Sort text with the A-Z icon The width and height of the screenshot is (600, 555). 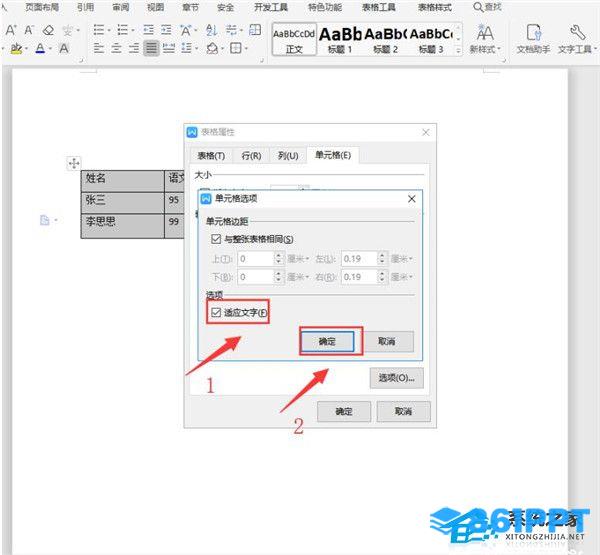pyautogui.click(x=212, y=30)
